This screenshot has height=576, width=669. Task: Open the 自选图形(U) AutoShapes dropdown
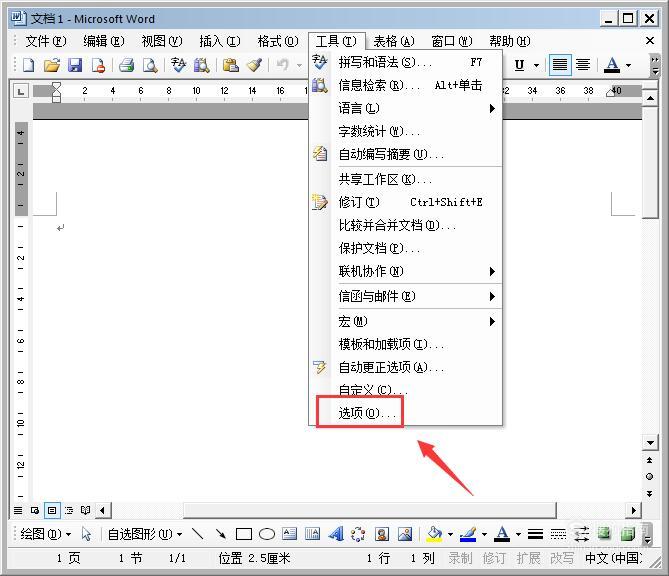tap(145, 534)
